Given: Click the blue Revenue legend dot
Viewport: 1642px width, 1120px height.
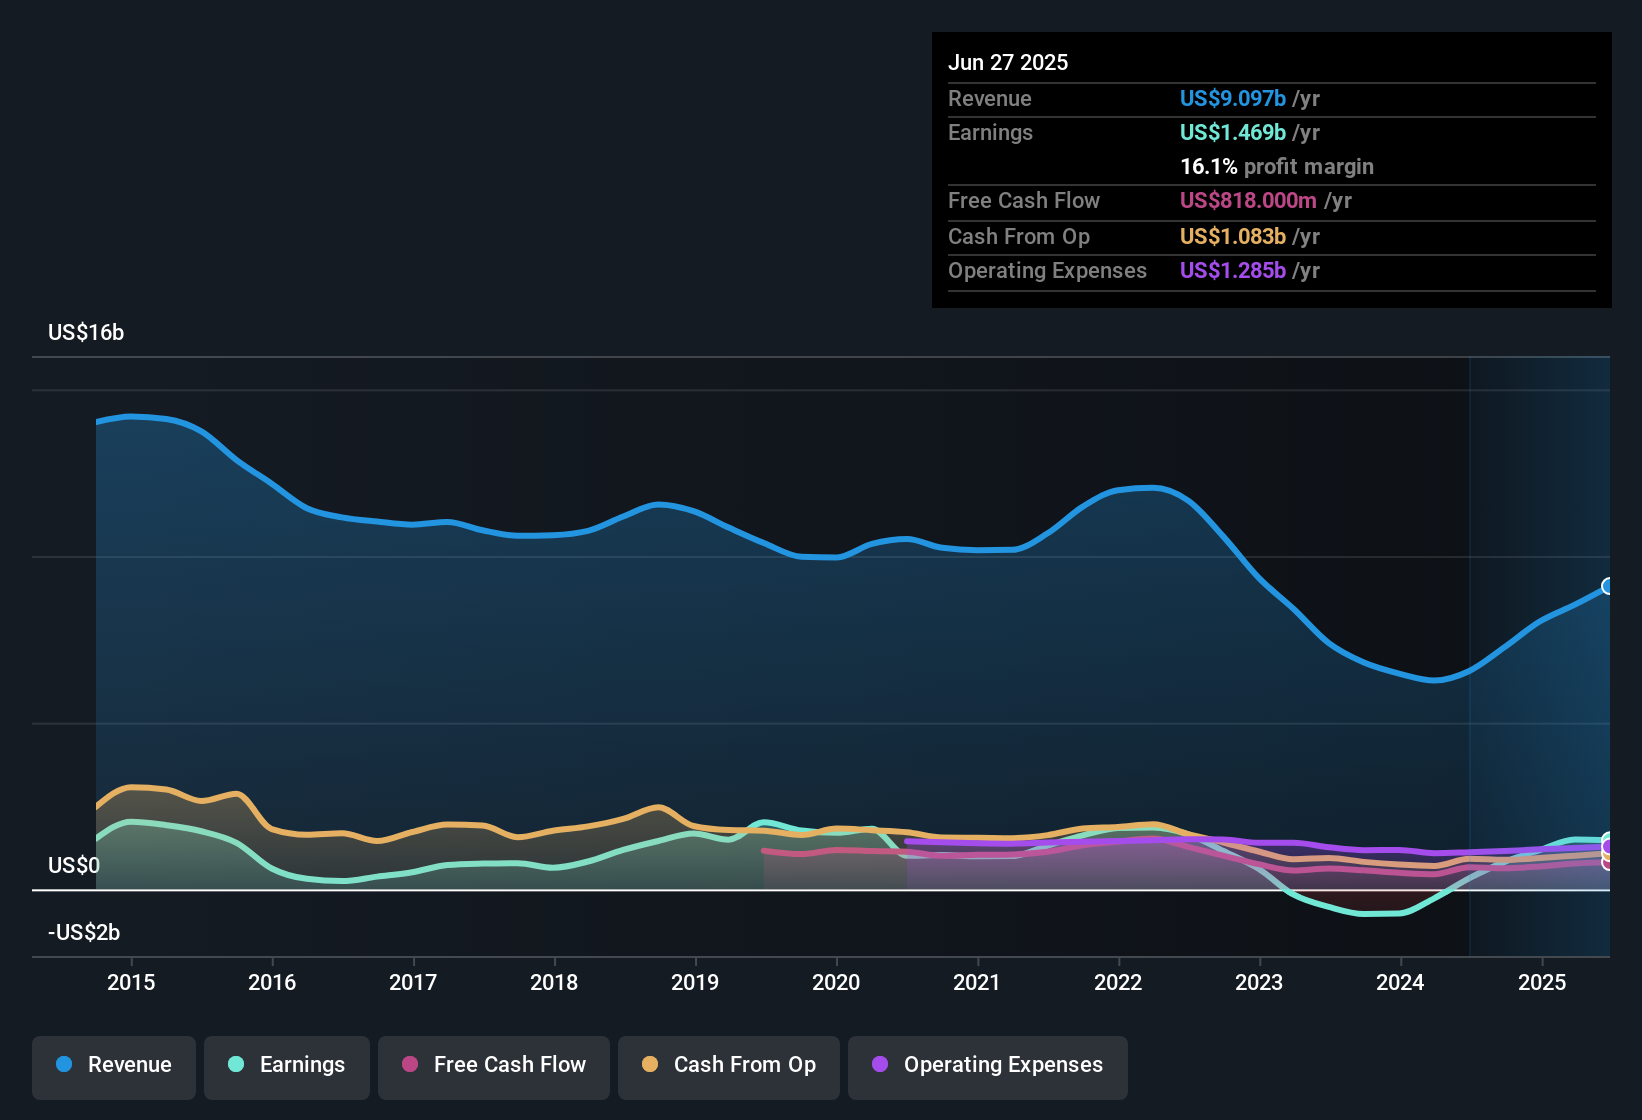Looking at the screenshot, I should [64, 1064].
